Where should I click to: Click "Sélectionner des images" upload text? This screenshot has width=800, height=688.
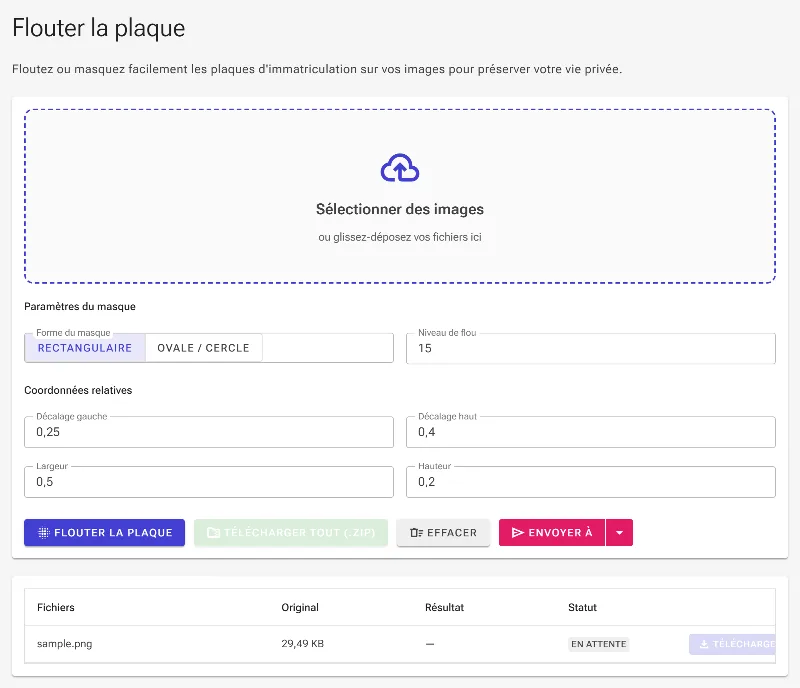coord(400,209)
